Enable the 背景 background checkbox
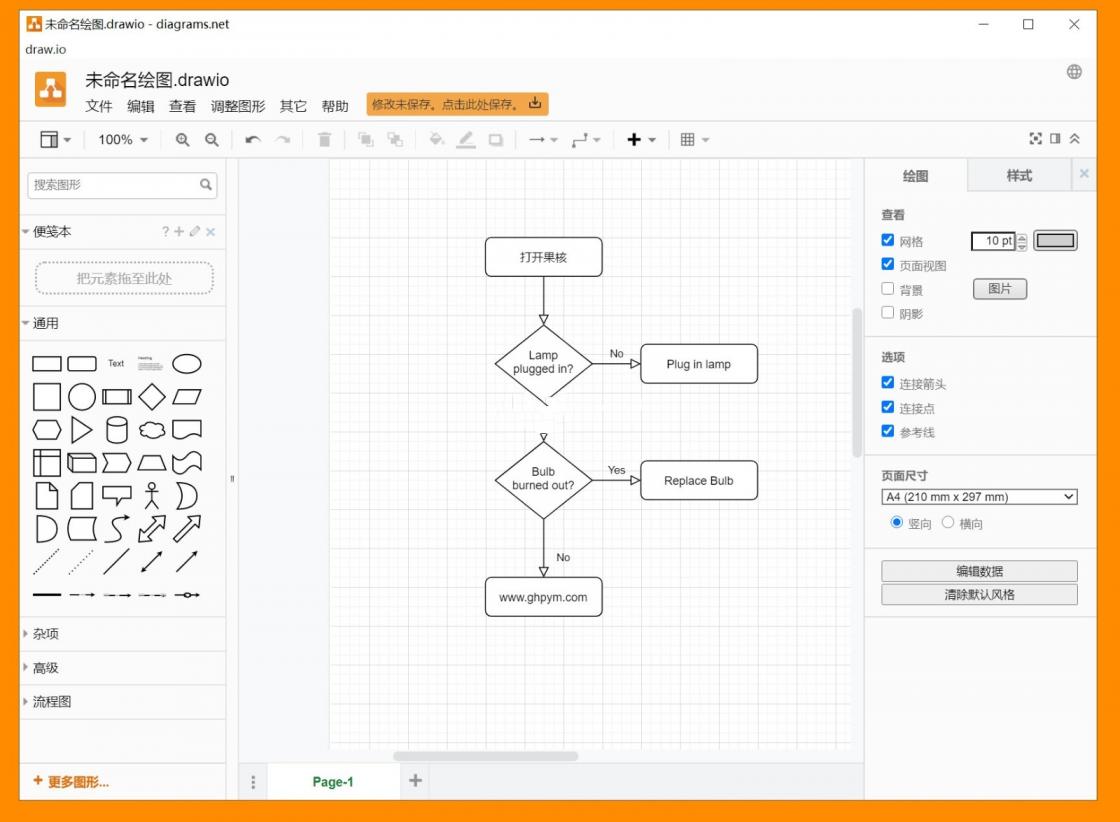The height and width of the screenshot is (822, 1120). click(x=887, y=289)
